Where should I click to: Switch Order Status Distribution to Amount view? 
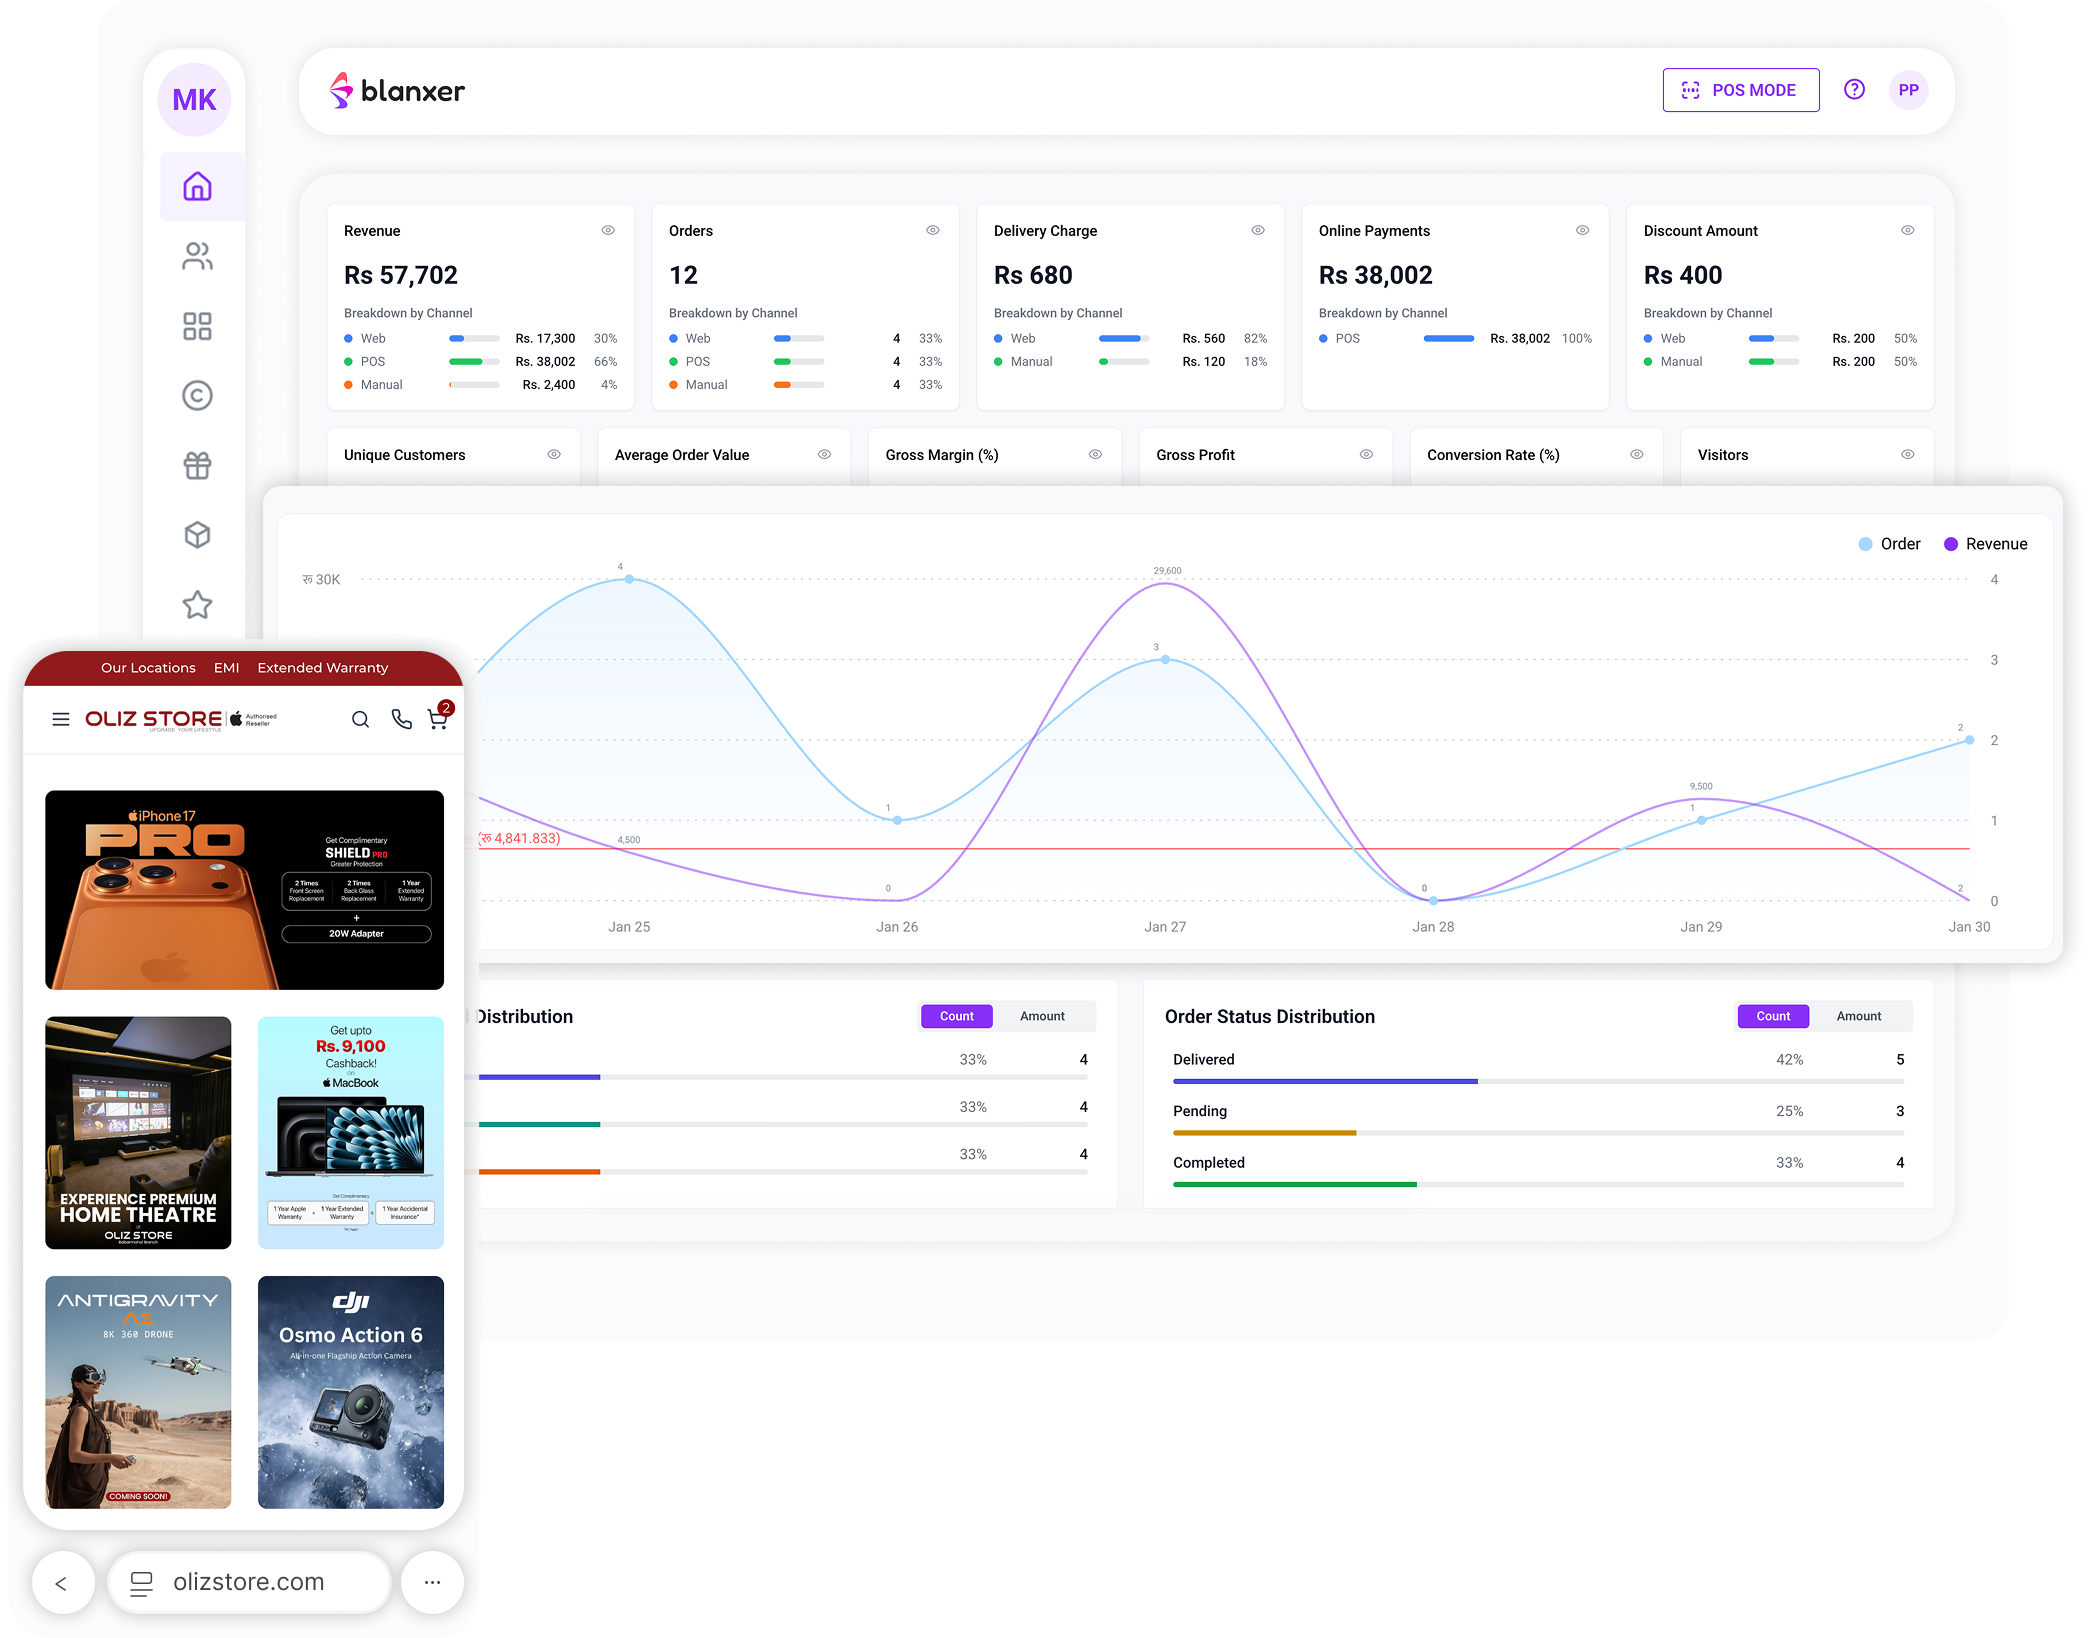pos(1858,1016)
